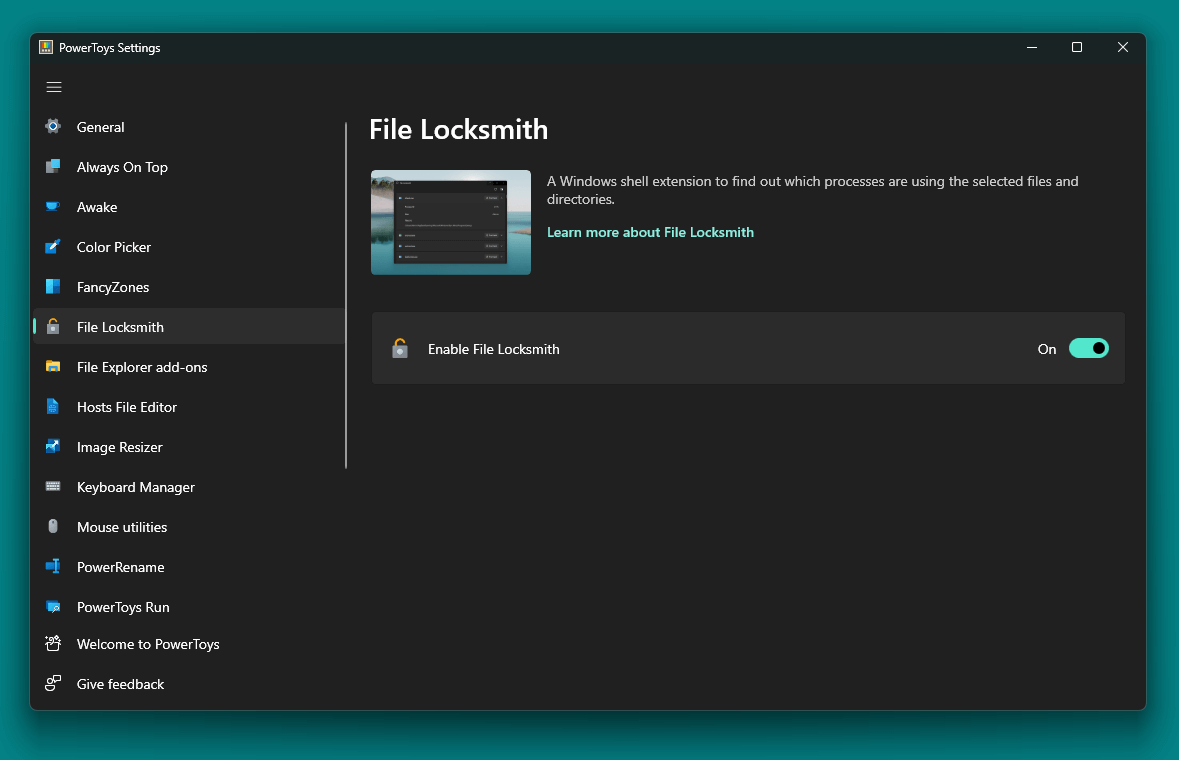Open PowerToys Run settings
The height and width of the screenshot is (760, 1179).
click(189, 607)
